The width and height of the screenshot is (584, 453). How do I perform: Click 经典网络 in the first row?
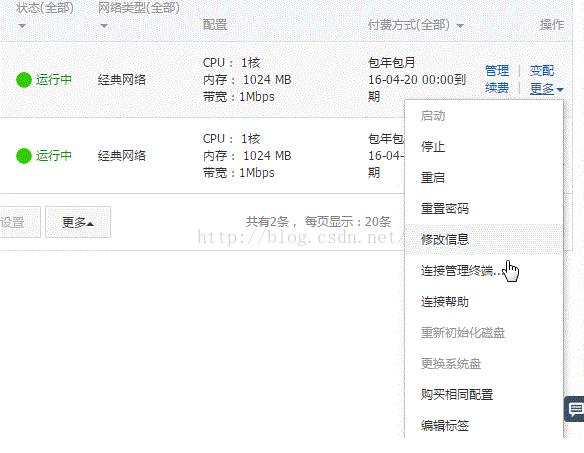pos(121,80)
